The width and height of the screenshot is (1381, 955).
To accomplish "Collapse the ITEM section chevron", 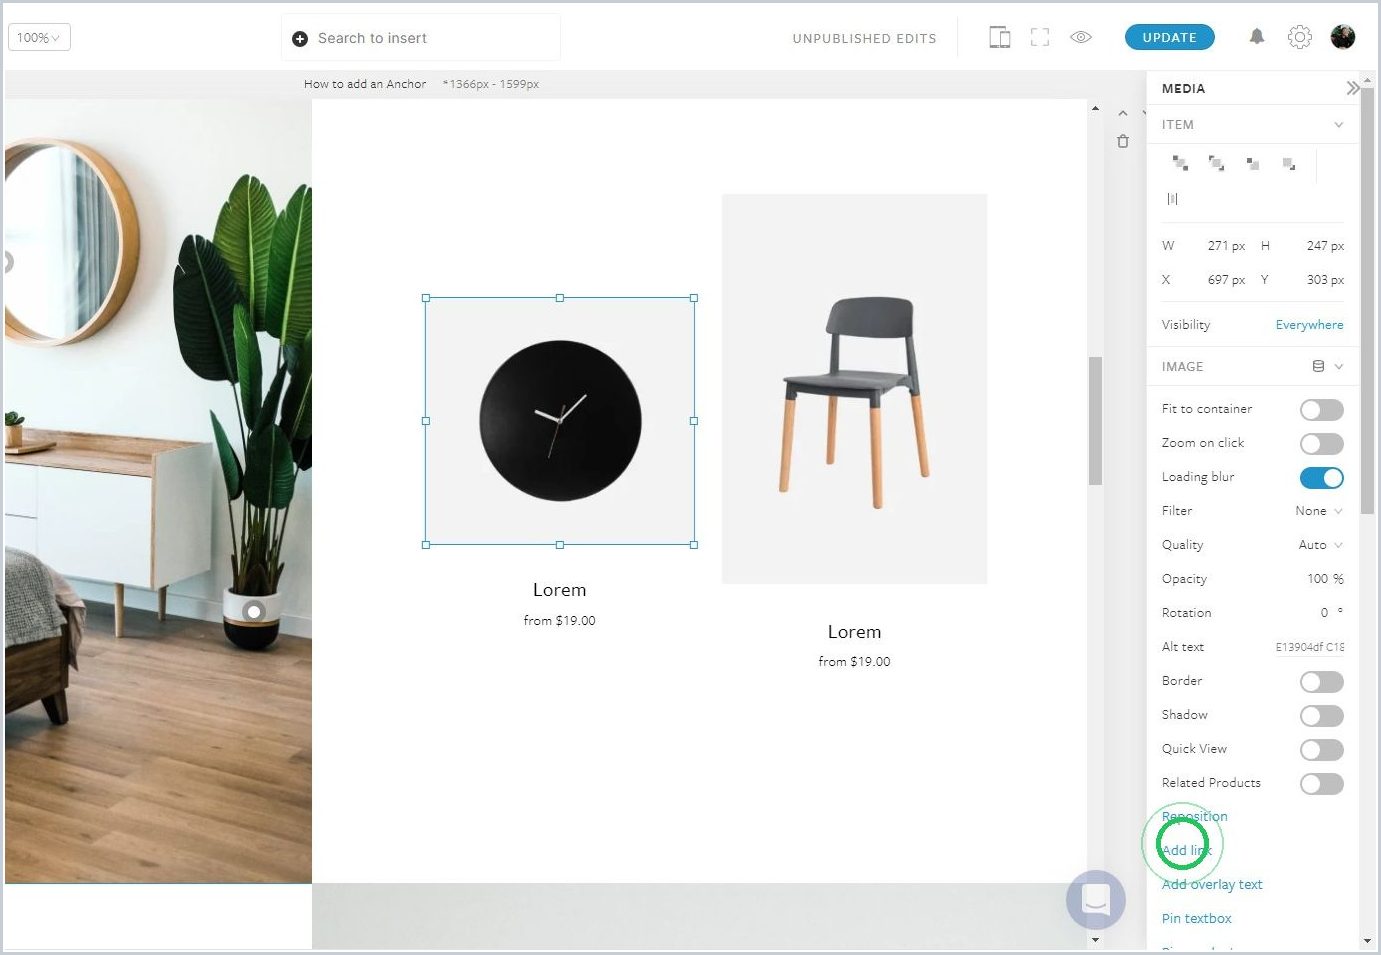I will pos(1338,125).
